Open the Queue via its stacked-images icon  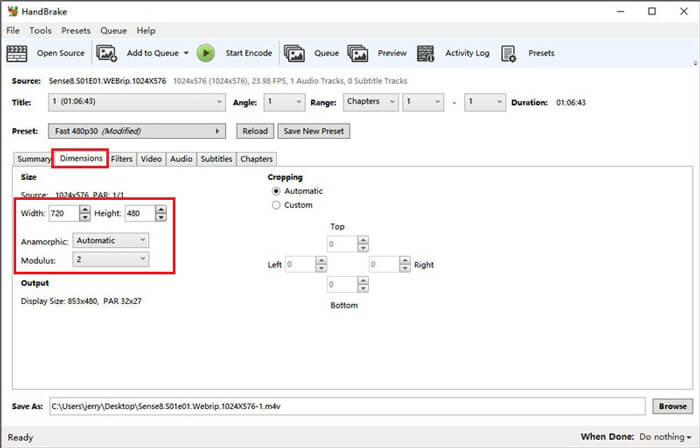[294, 54]
